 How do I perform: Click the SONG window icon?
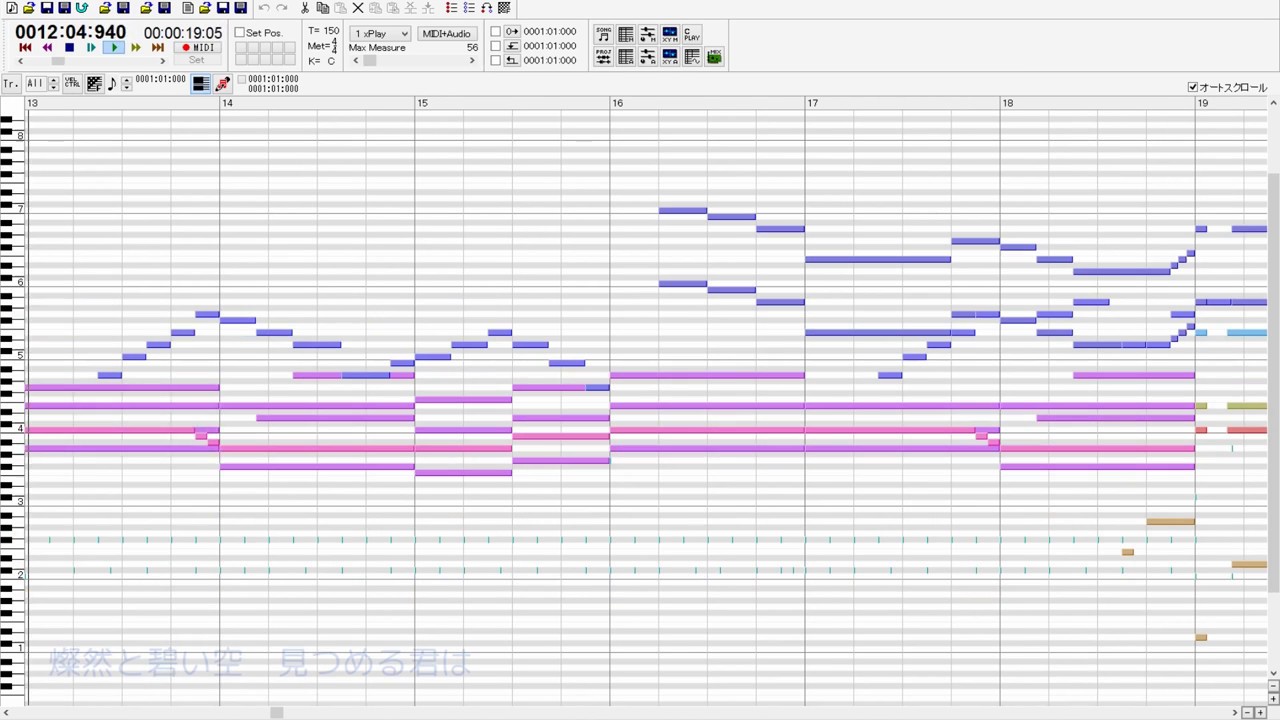pyautogui.click(x=604, y=35)
